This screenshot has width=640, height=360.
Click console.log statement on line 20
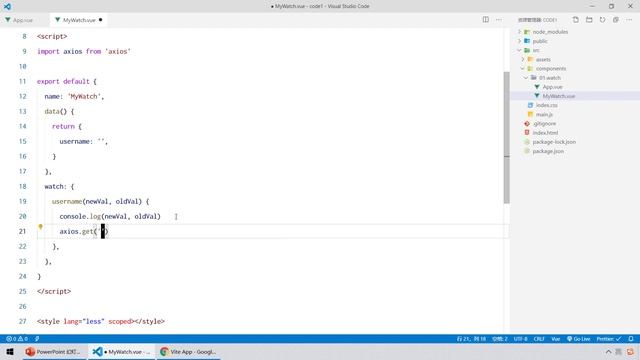coord(110,216)
